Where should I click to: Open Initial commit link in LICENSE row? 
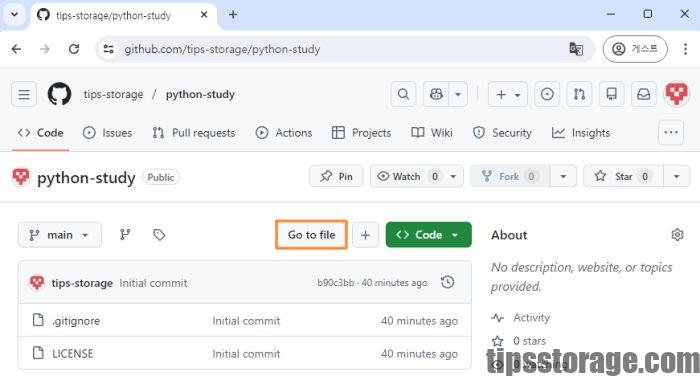pos(246,354)
